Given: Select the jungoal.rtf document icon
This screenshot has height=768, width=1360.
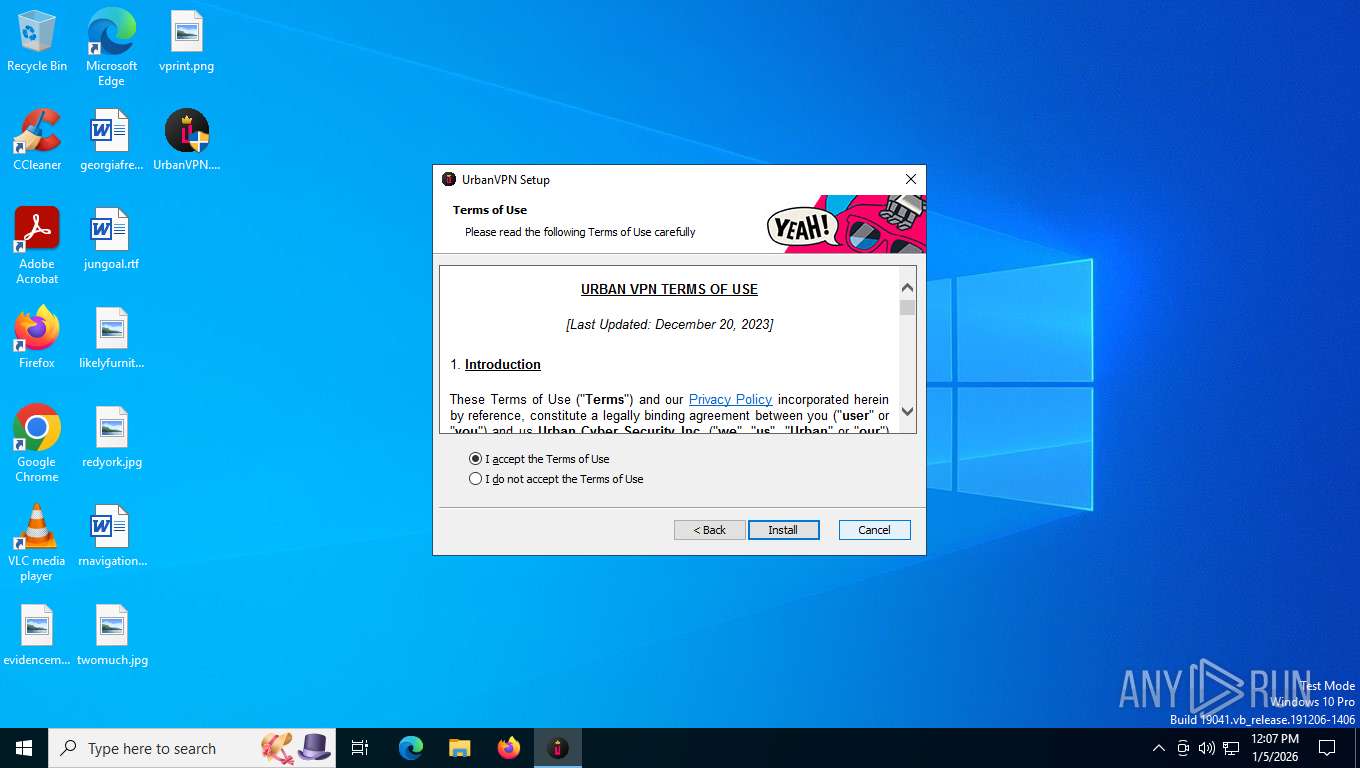Looking at the screenshot, I should [111, 239].
